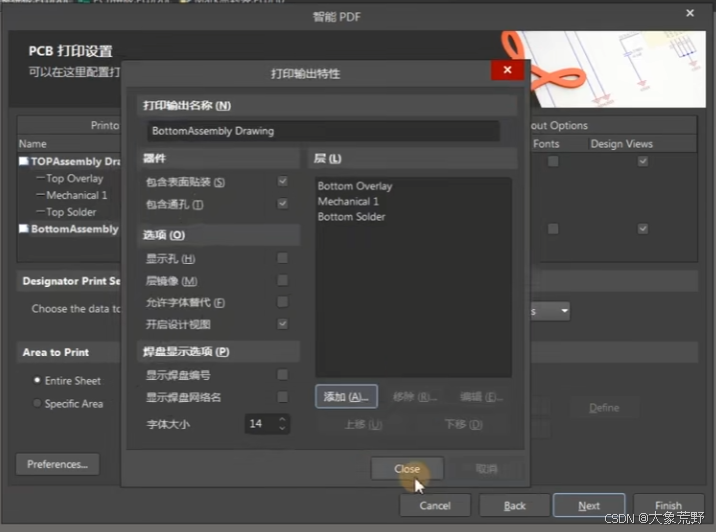Toggle Fonts checkbox for BottomAssembly row
Viewport: 716px width, 532px height.
point(553,228)
